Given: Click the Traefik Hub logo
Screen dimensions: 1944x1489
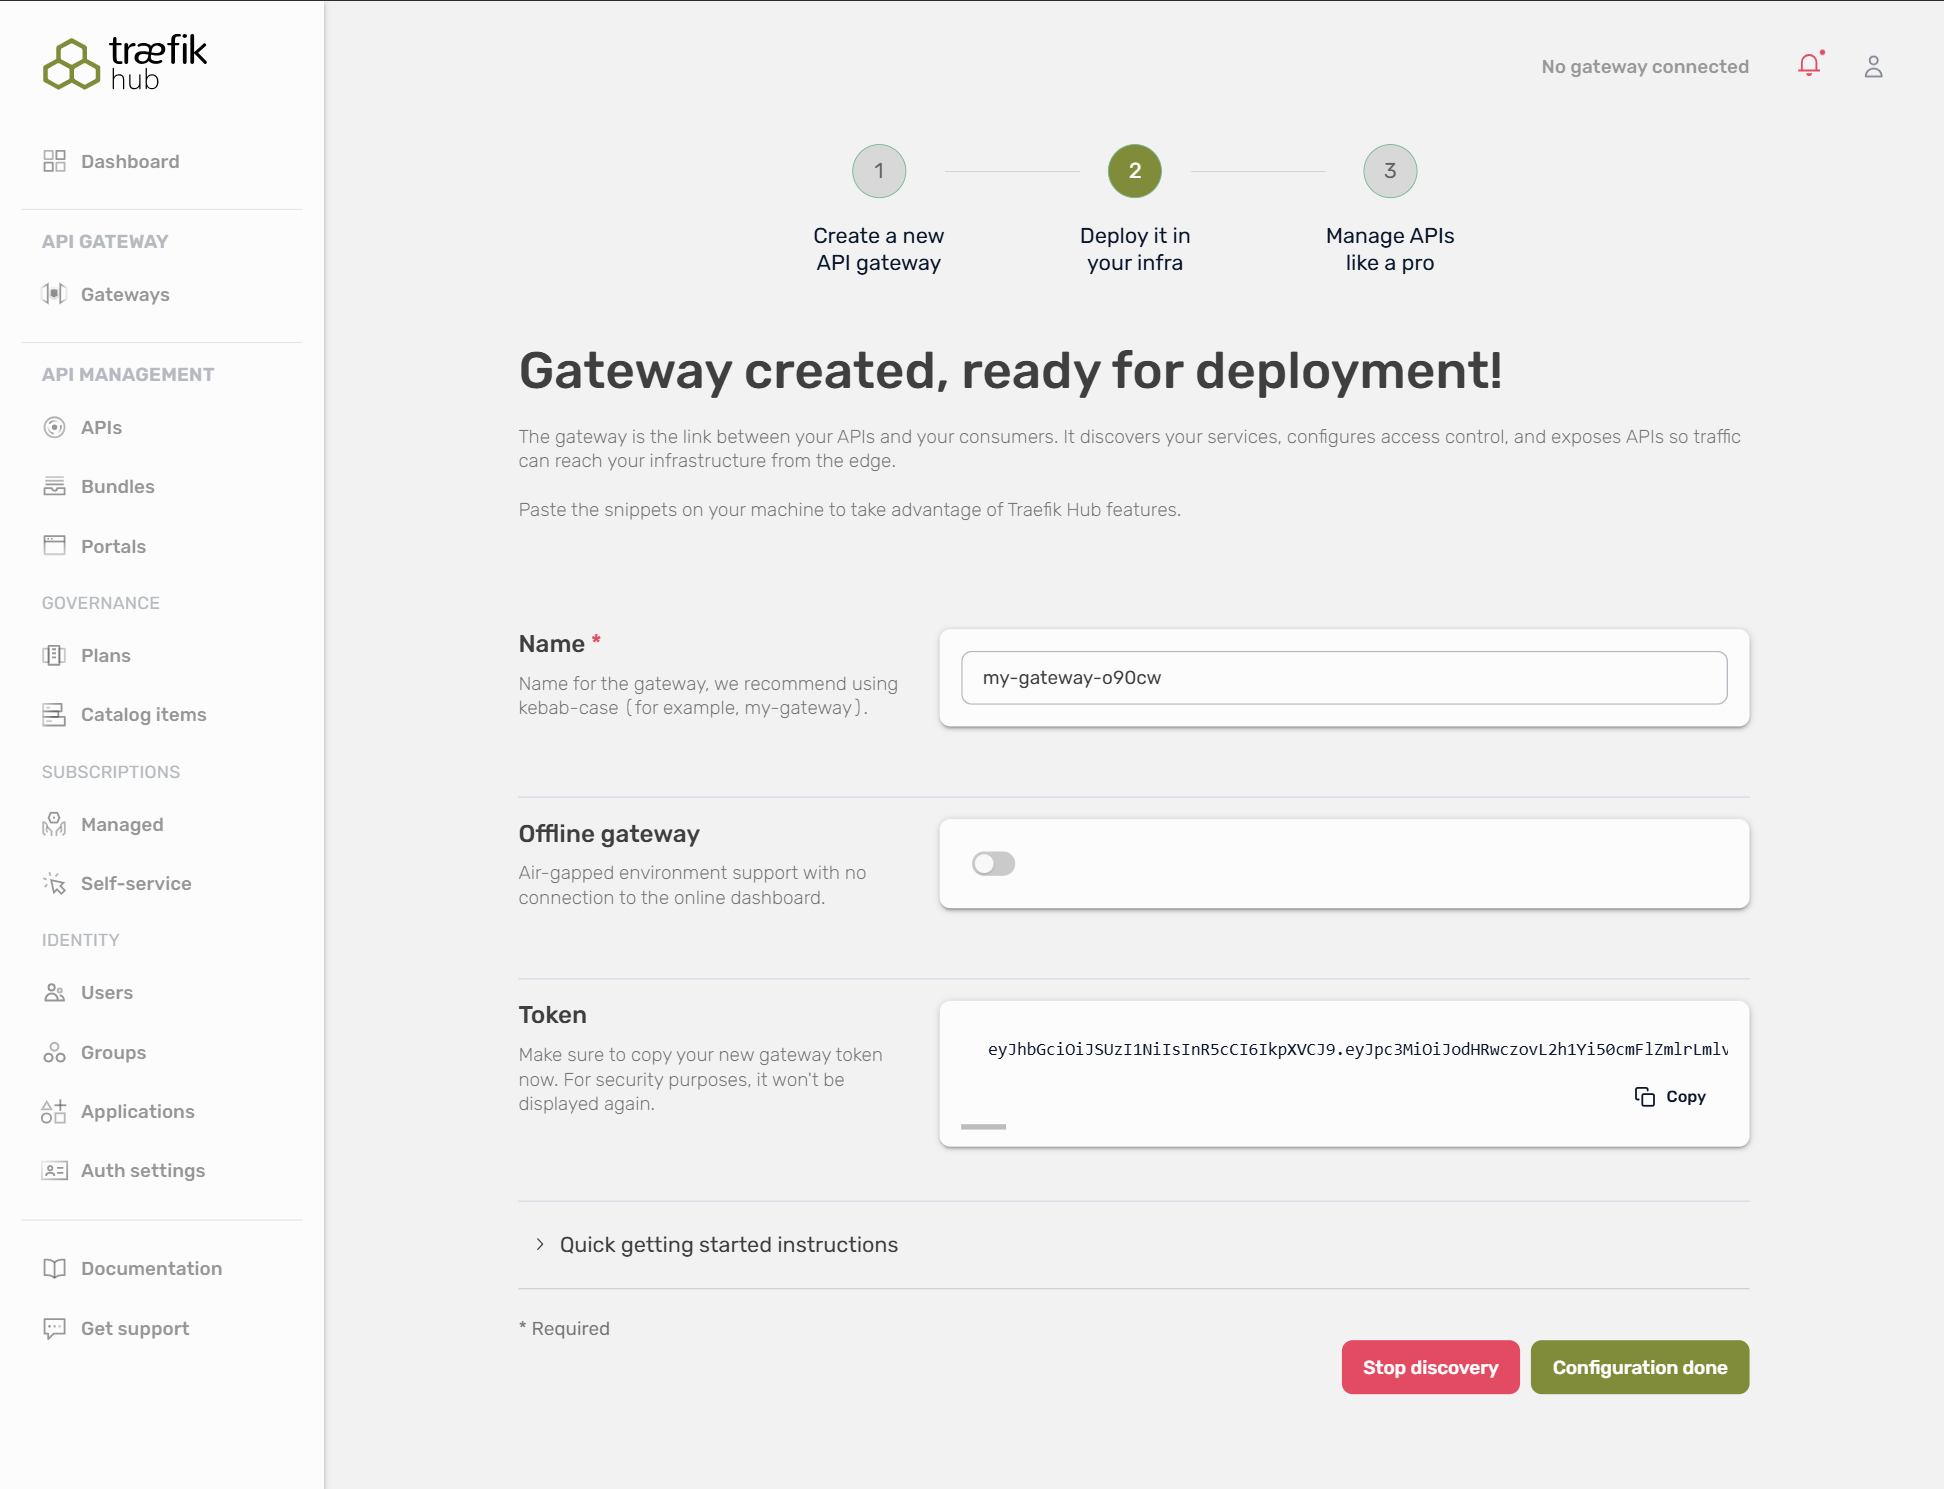Looking at the screenshot, I should pos(125,63).
